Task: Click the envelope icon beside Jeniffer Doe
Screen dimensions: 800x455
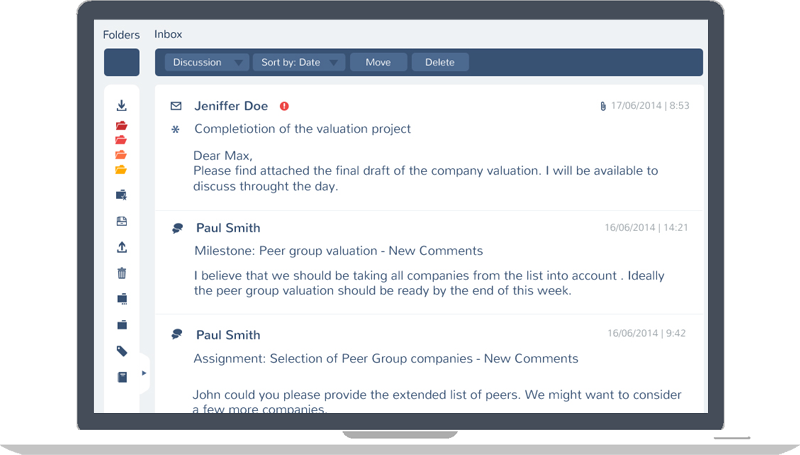Action: (x=176, y=106)
